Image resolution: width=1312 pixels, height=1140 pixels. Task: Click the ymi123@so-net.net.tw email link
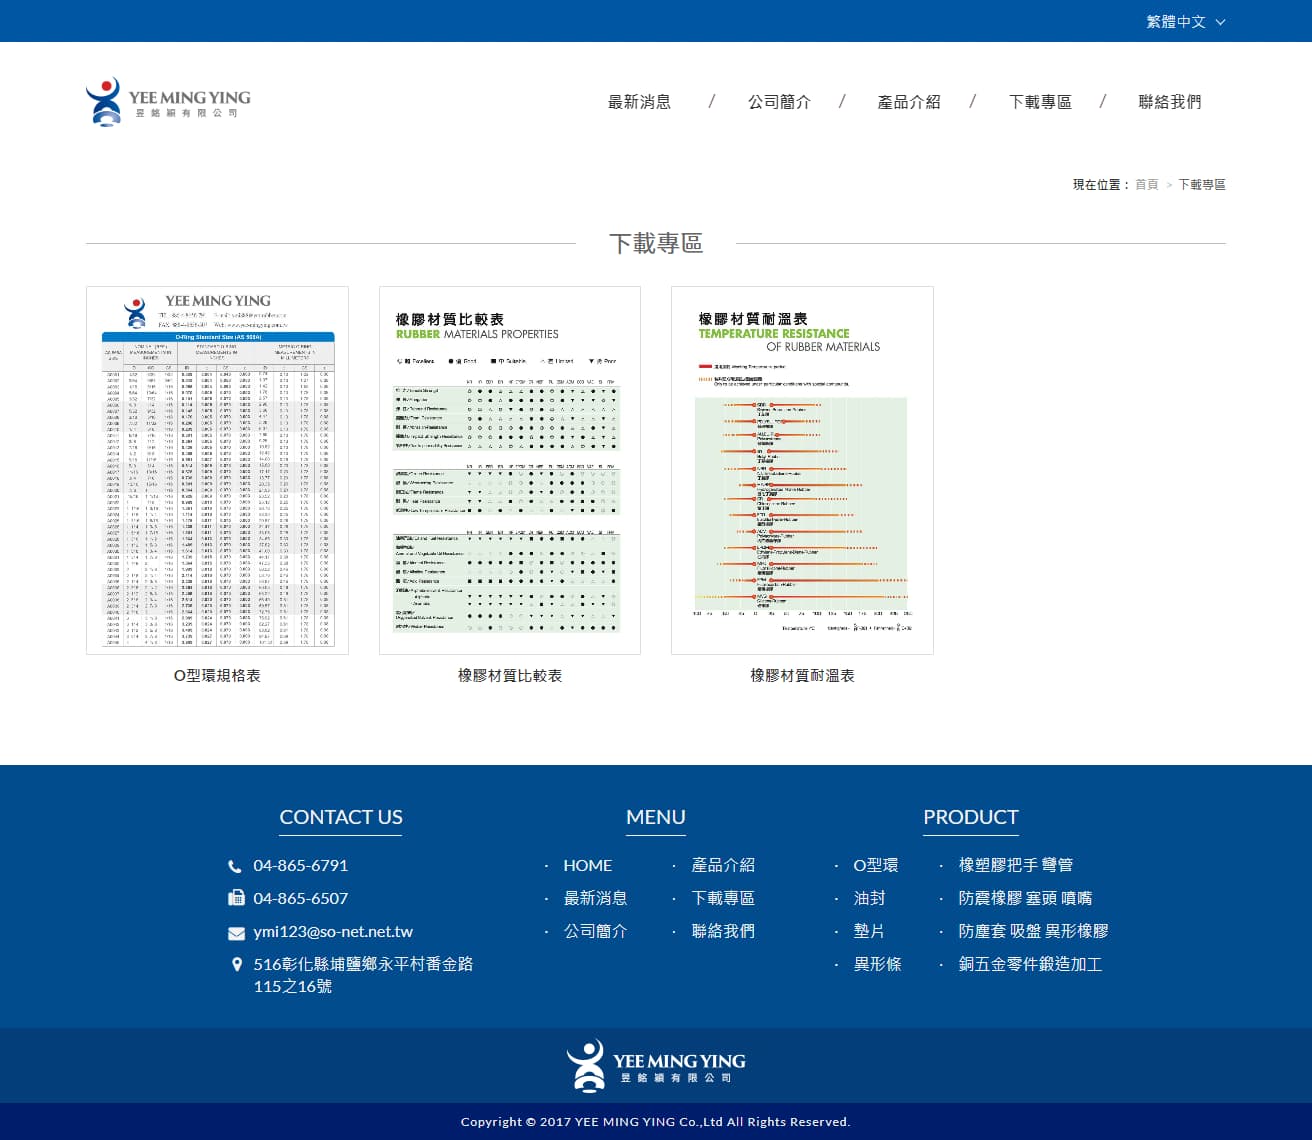coord(333,931)
